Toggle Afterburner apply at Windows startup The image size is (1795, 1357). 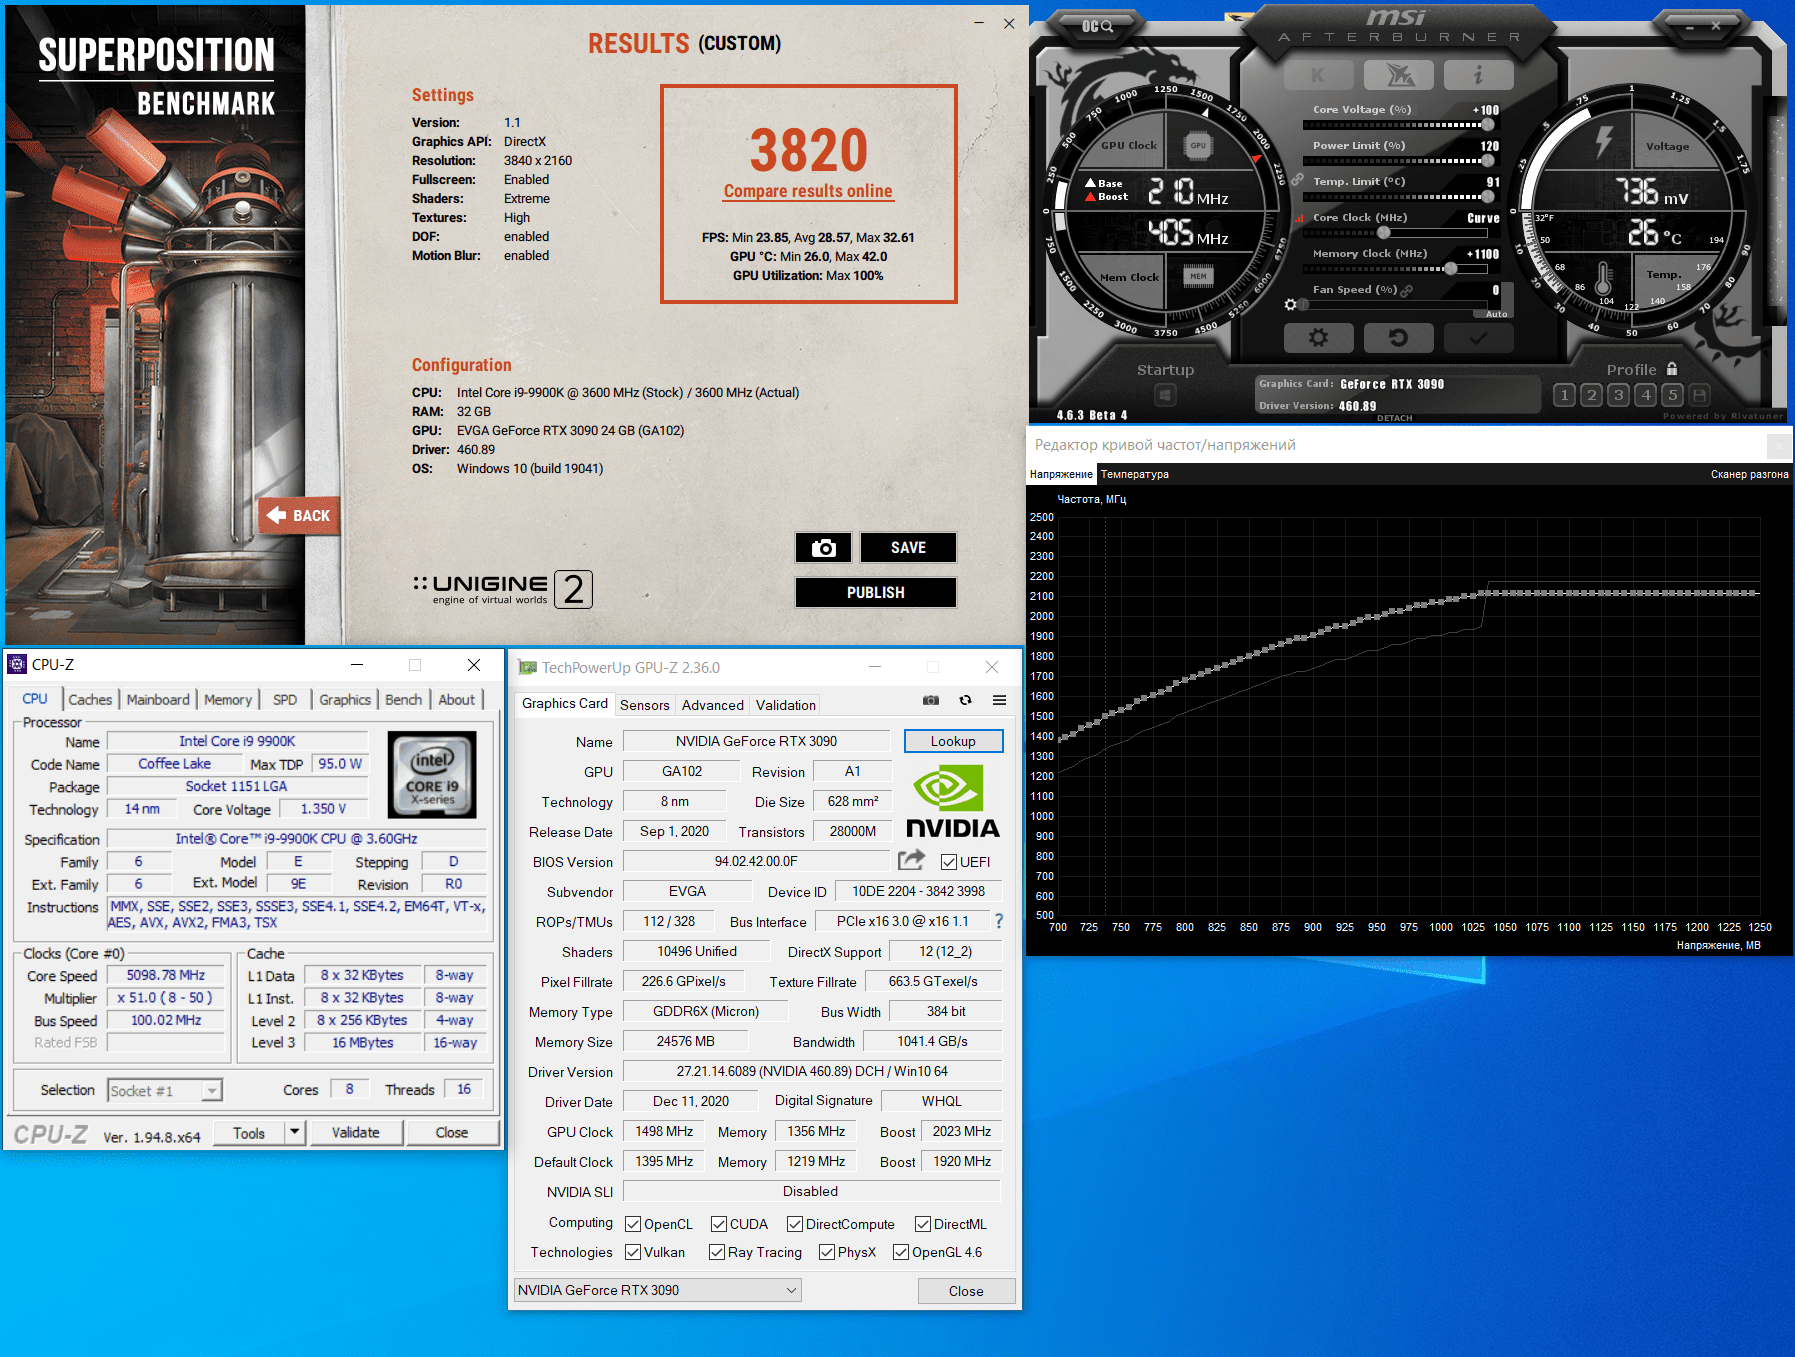click(1165, 396)
